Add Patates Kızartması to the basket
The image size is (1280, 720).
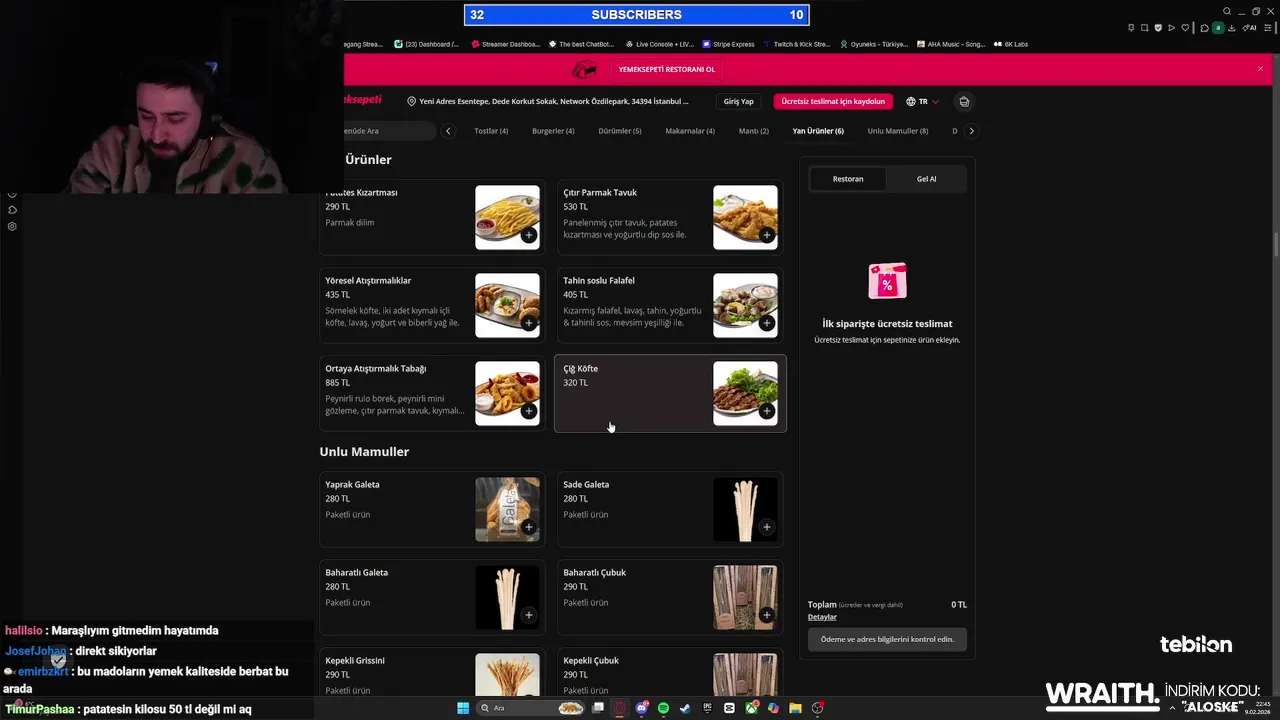pos(528,235)
